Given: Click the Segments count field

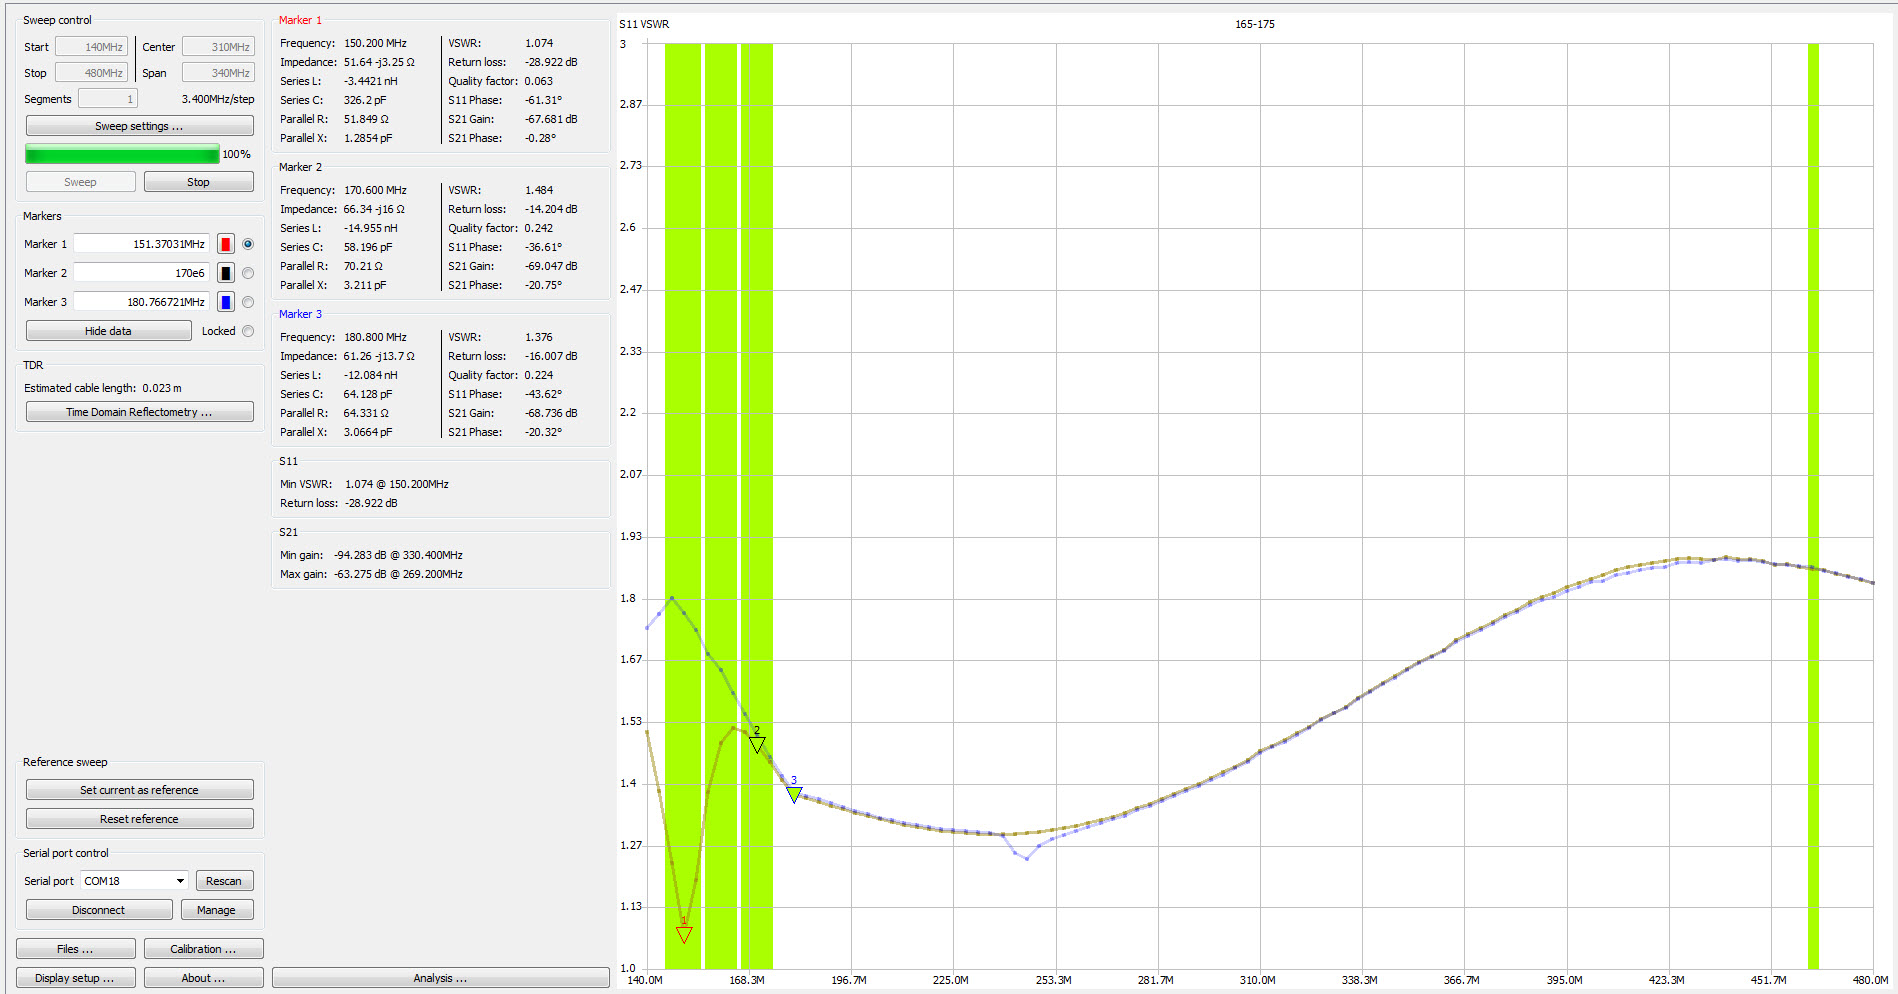Looking at the screenshot, I should (x=108, y=99).
